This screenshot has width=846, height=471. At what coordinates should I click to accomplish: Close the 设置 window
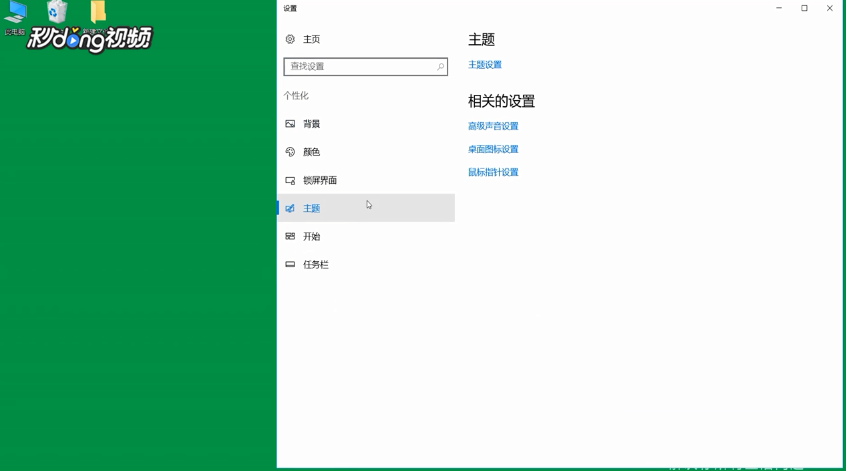pos(830,8)
